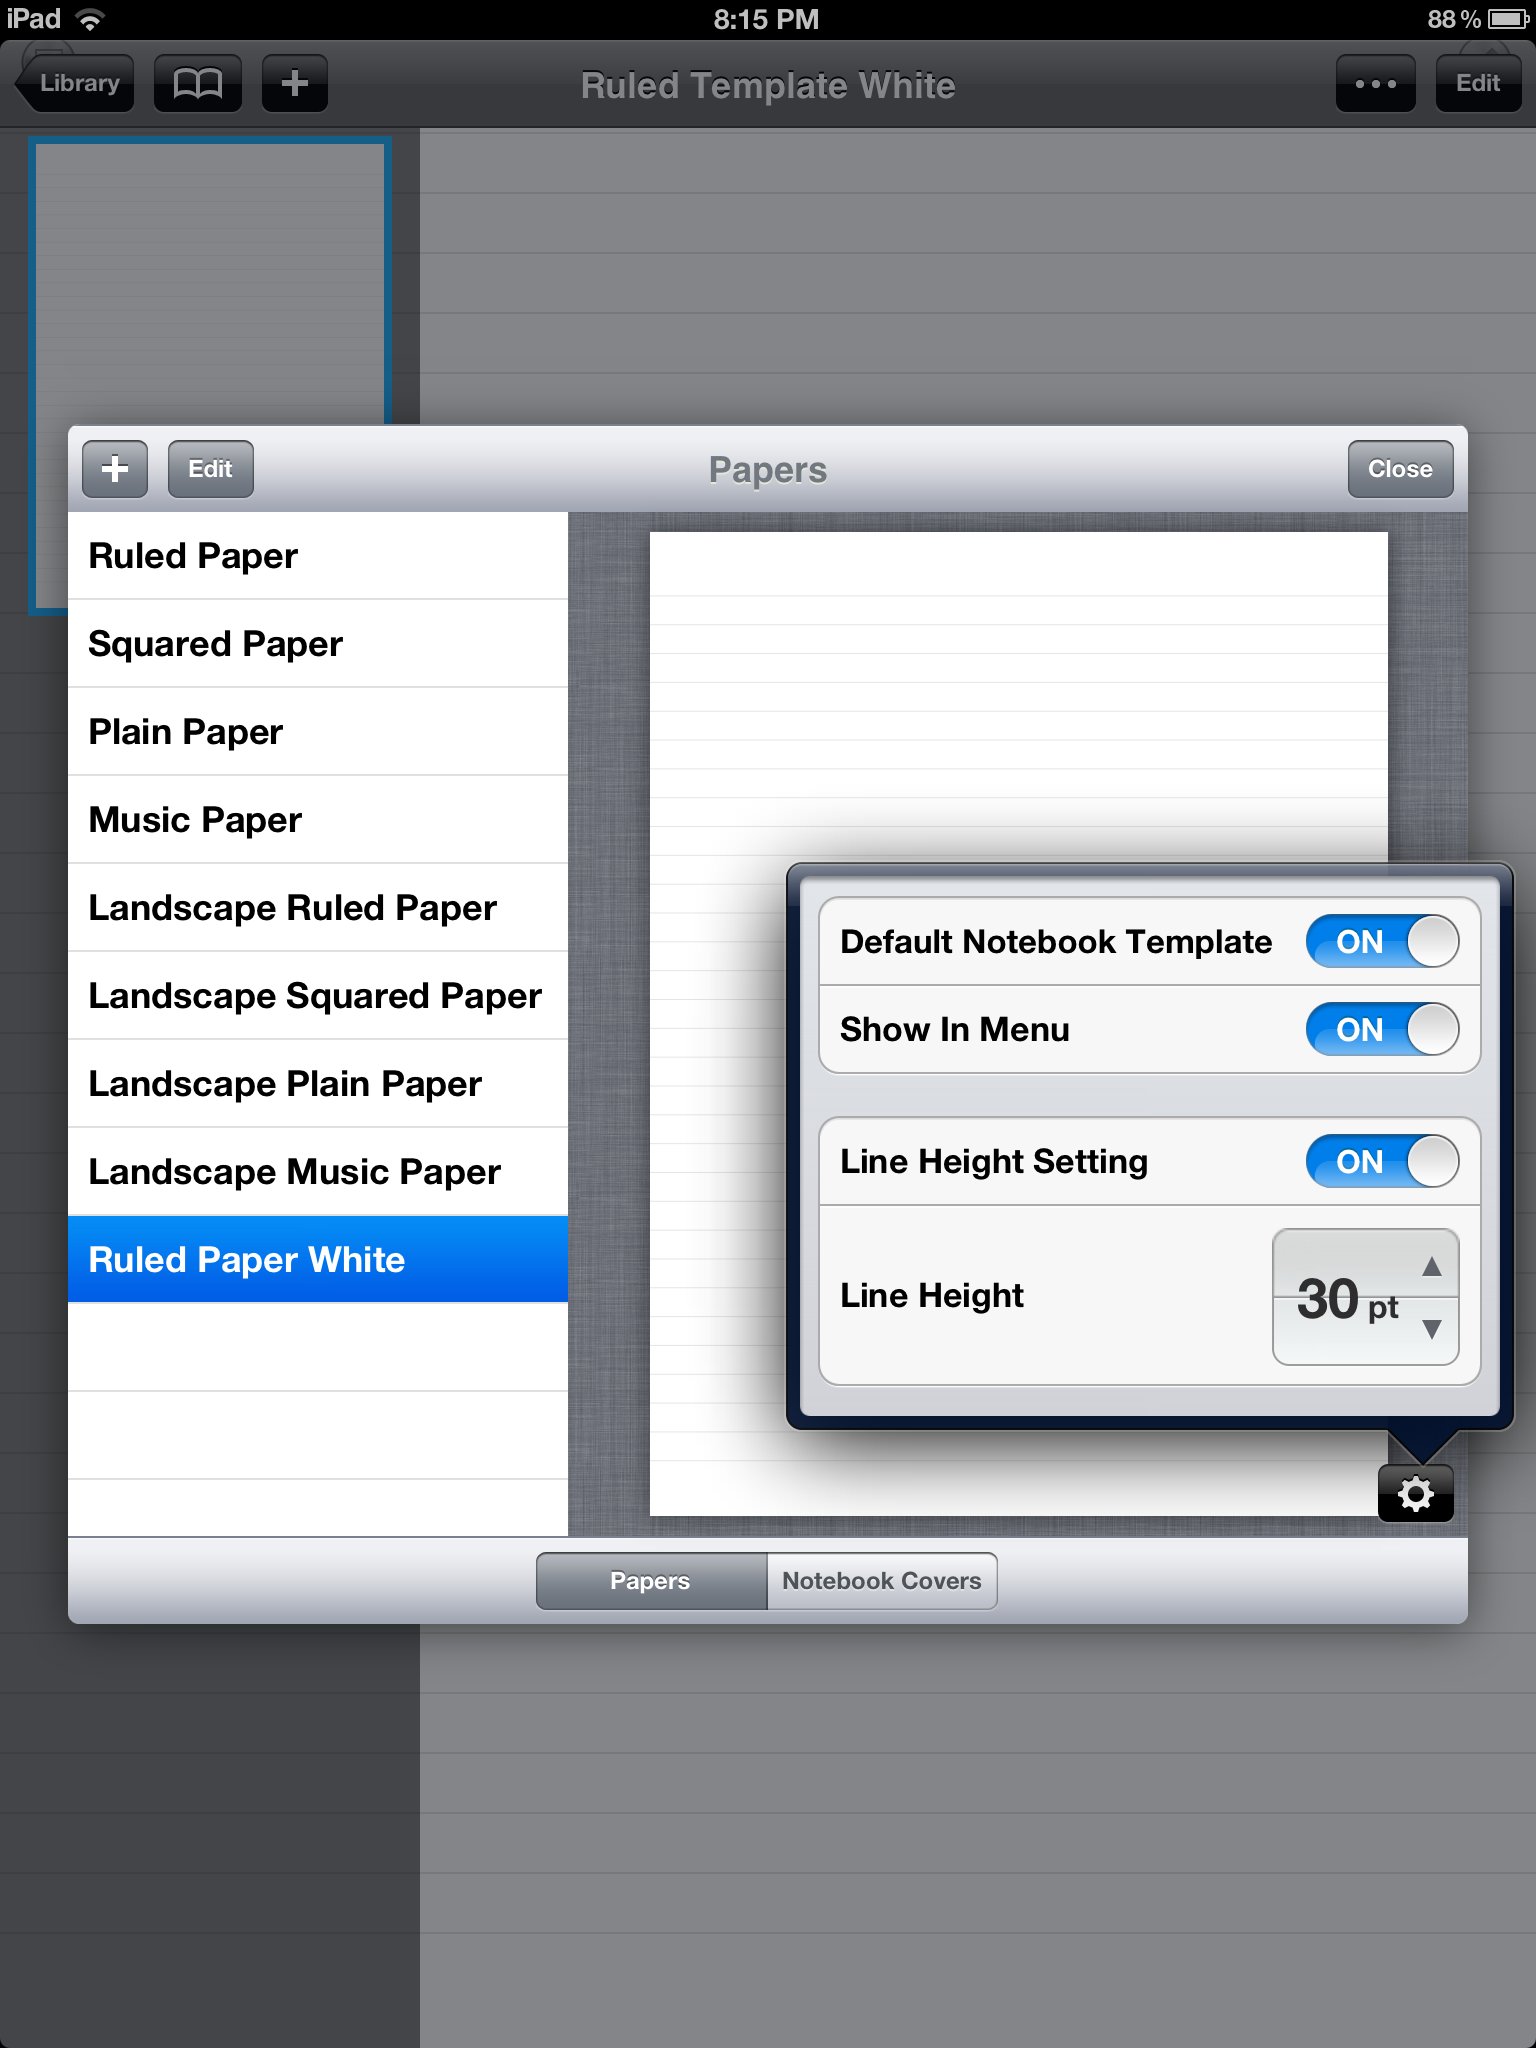Increase line height with up arrow
This screenshot has height=2048, width=1536.
tap(1432, 1266)
